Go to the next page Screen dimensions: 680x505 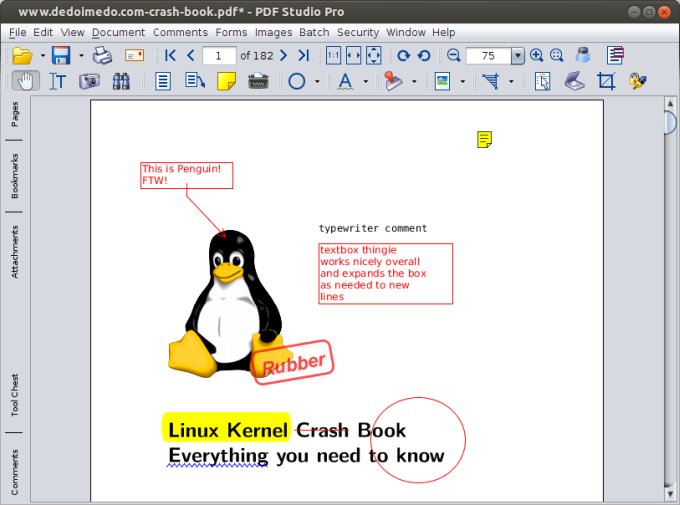[284, 56]
